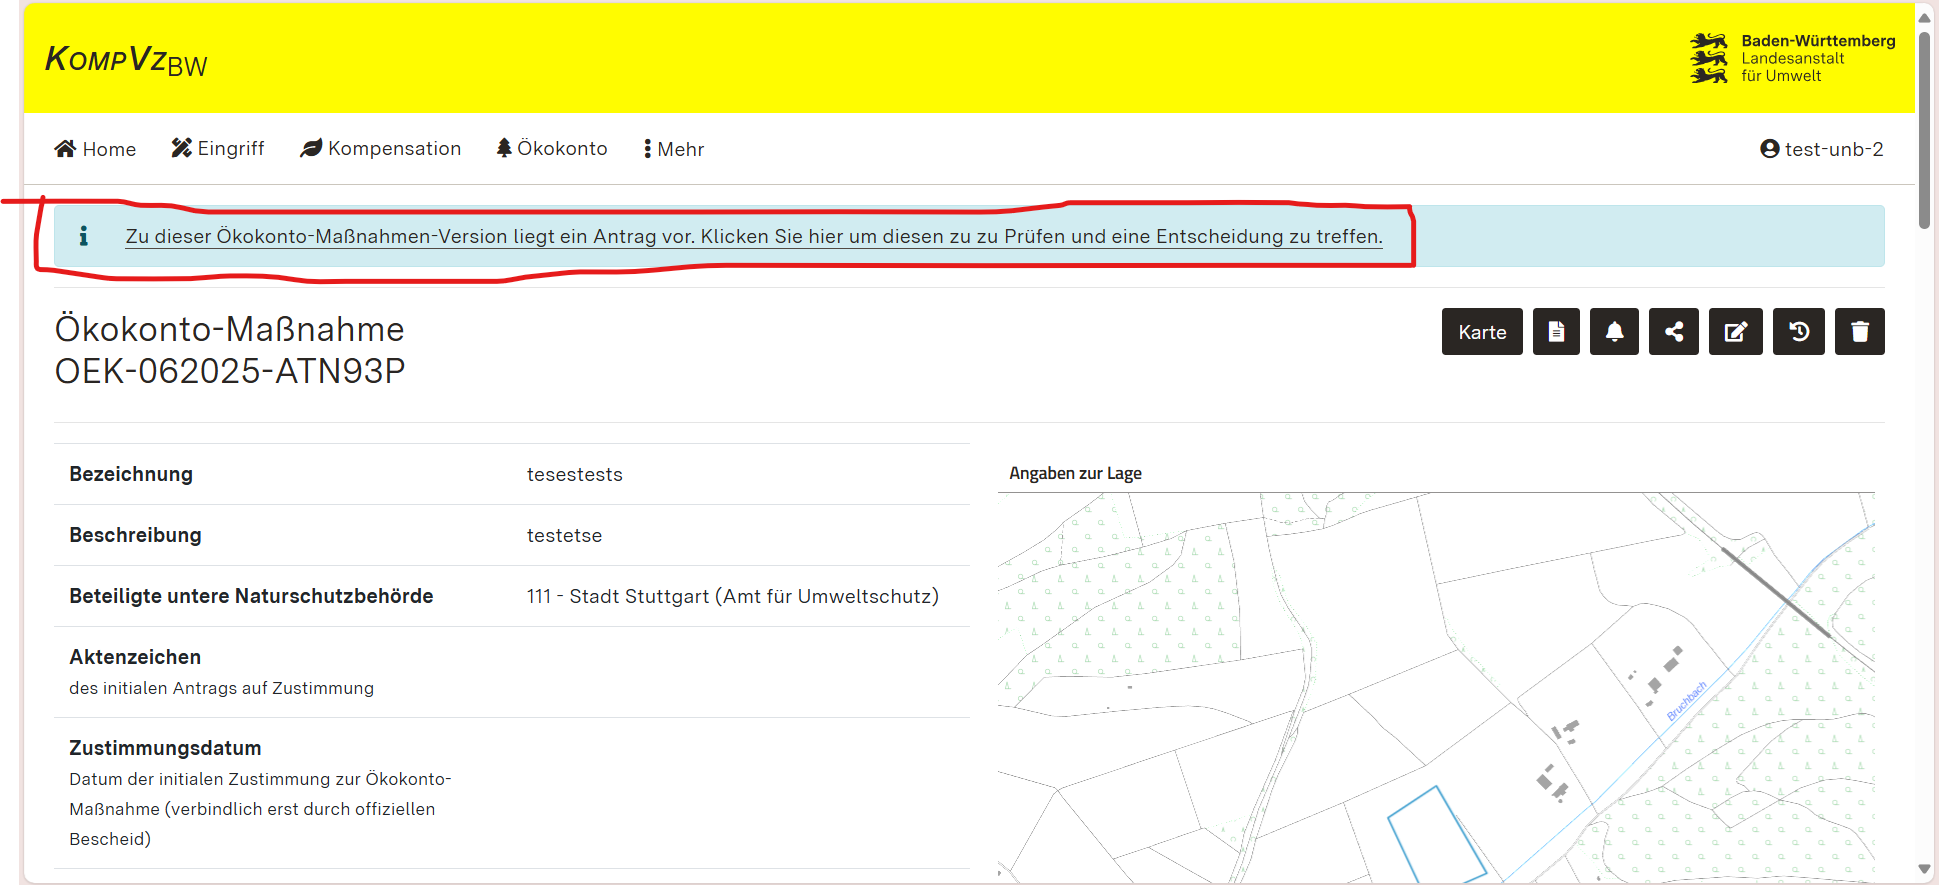This screenshot has height=885, width=1939.
Task: Open the history clock icon button
Action: pyautogui.click(x=1798, y=332)
